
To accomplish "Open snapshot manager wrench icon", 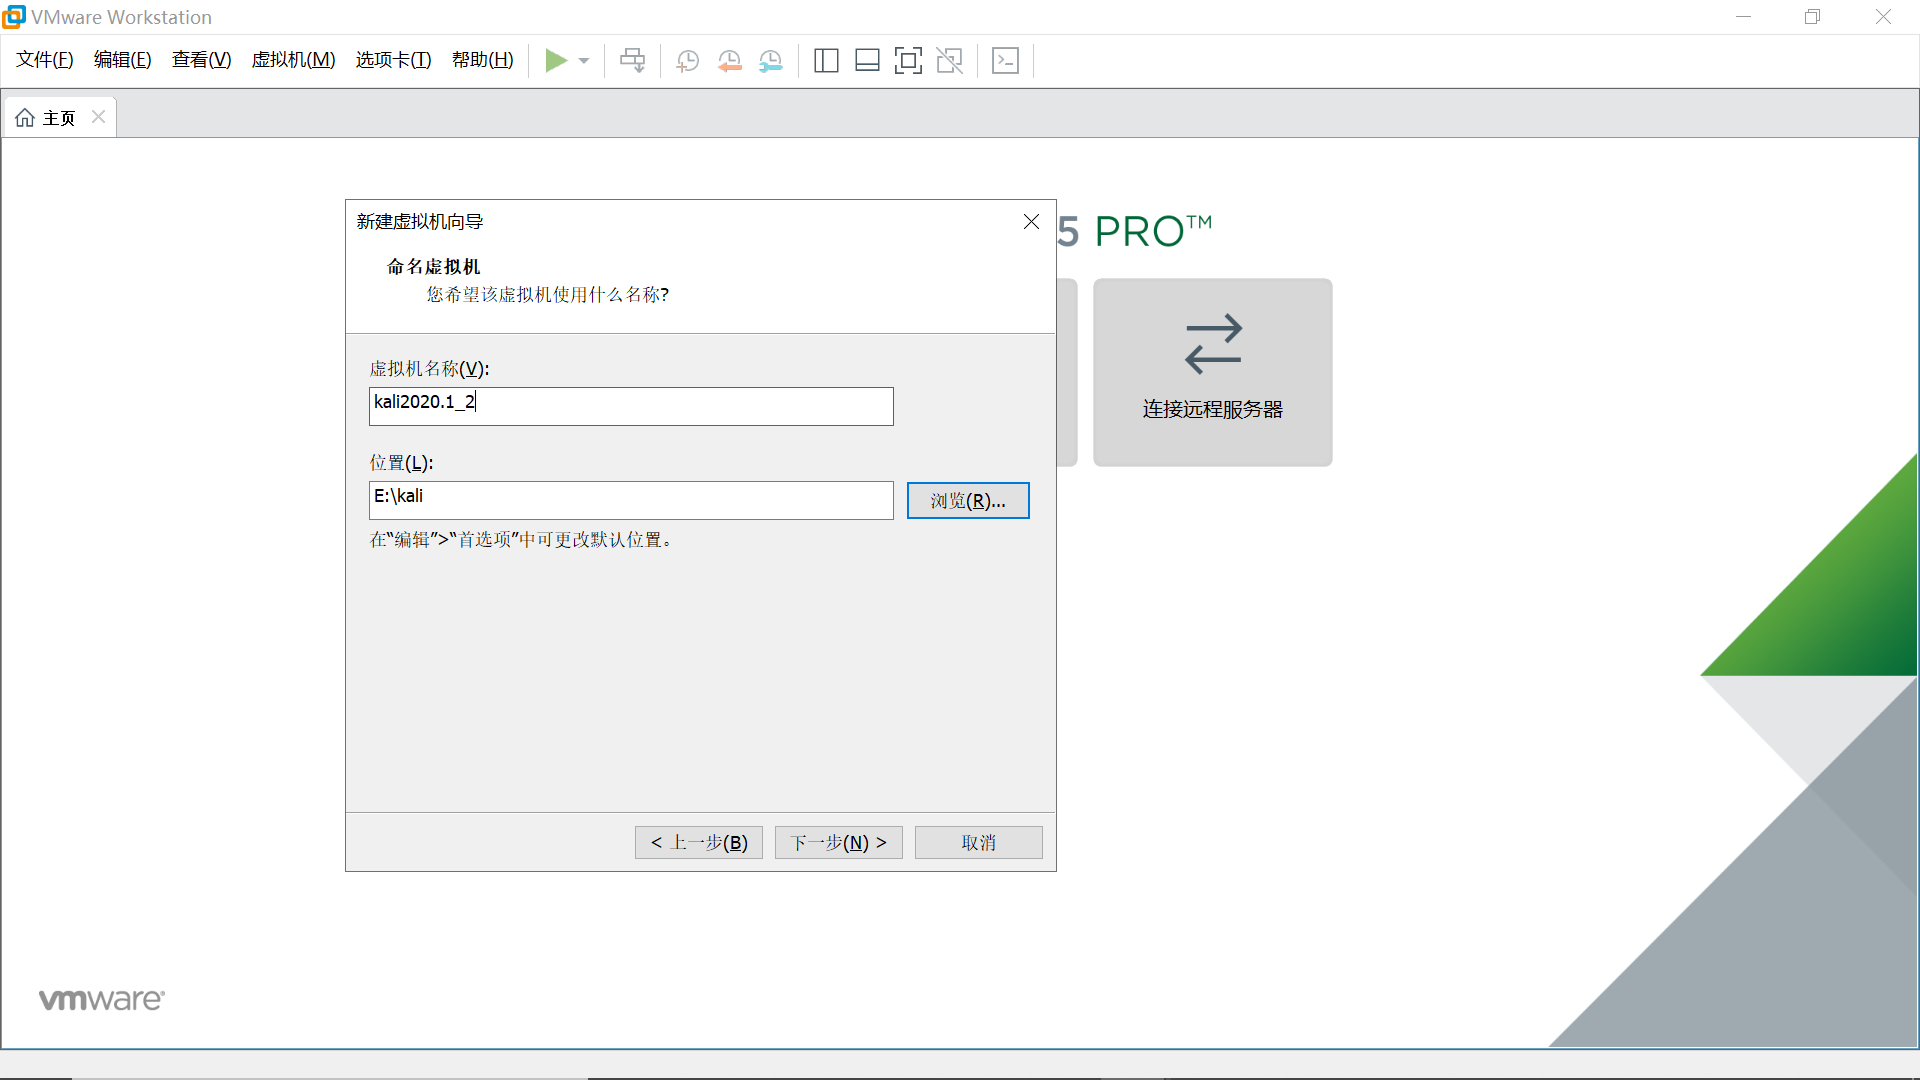I will (x=770, y=61).
